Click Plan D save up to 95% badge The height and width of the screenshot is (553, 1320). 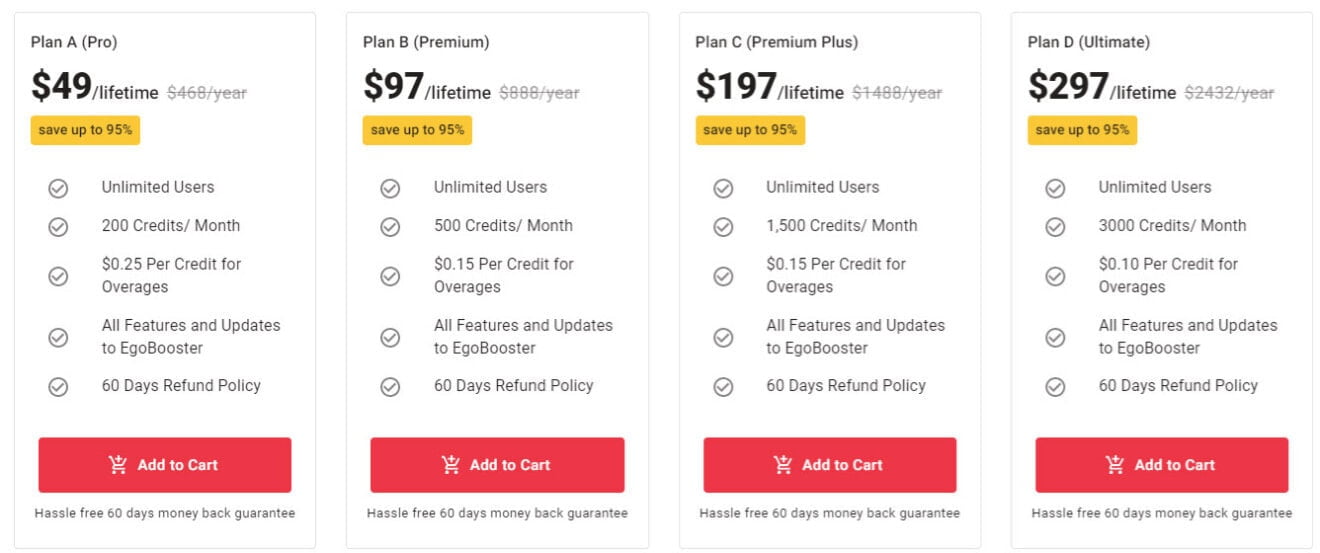1082,130
